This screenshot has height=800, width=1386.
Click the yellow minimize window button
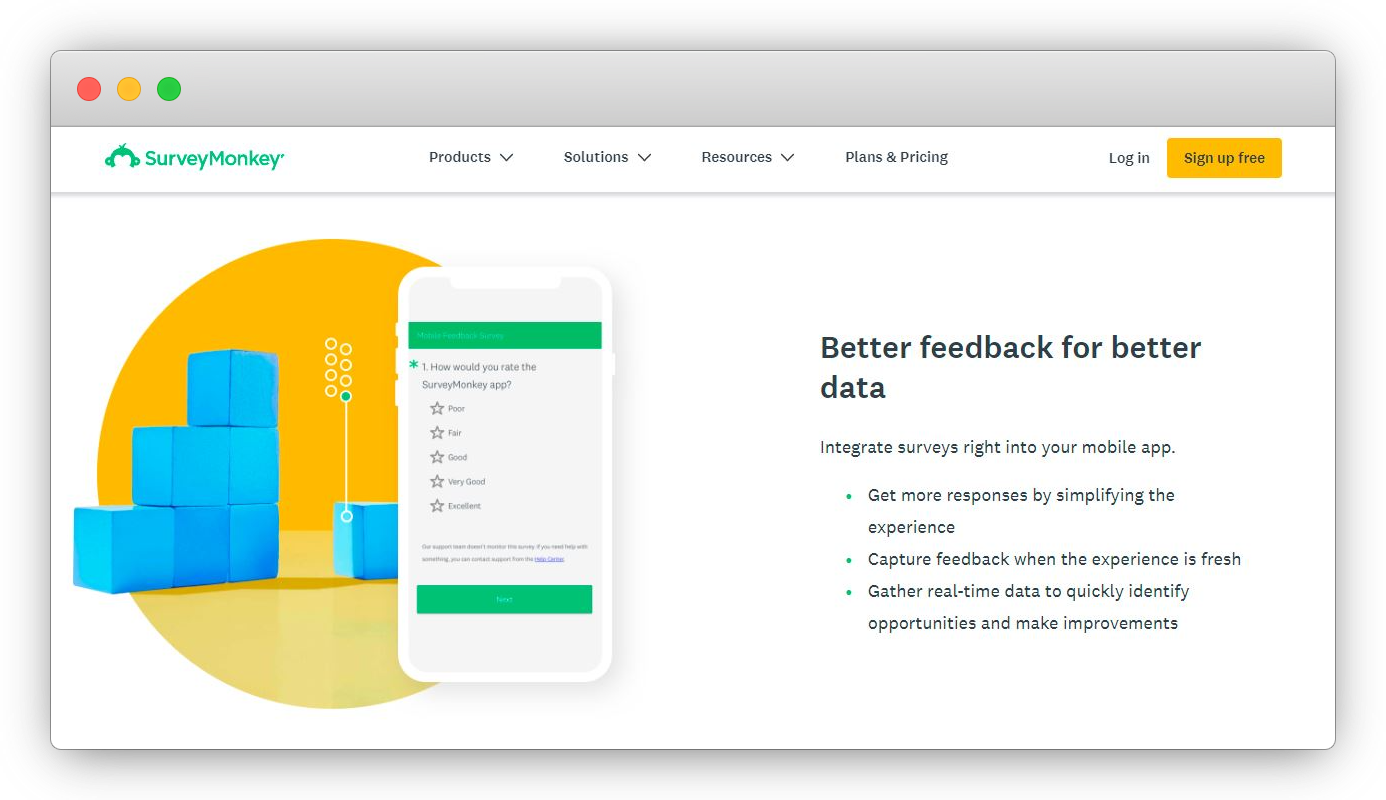coord(129,89)
